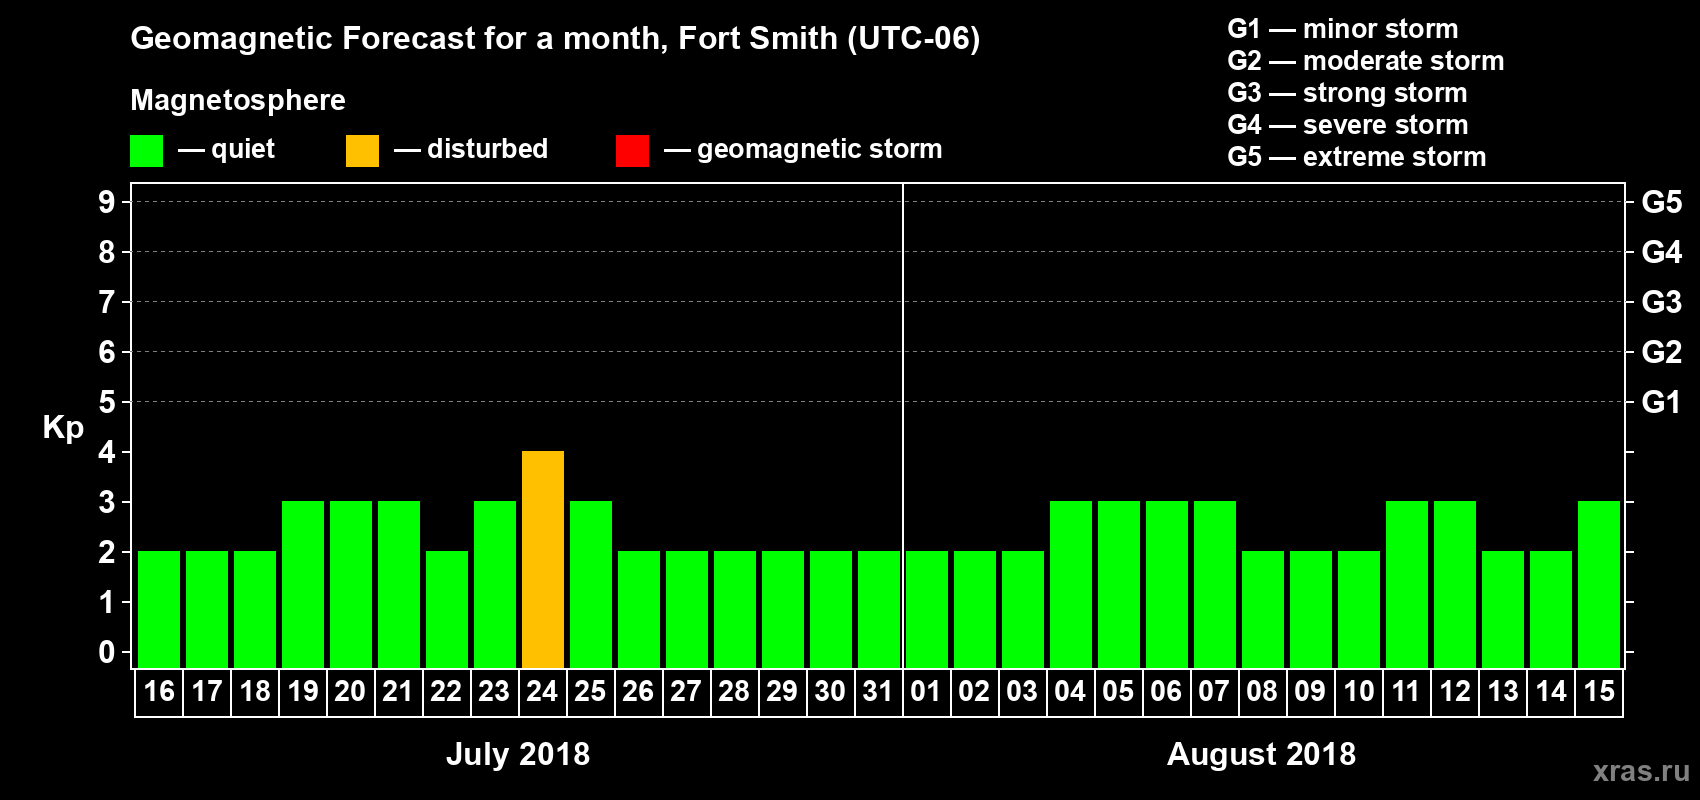1700x800 pixels.
Task: Click the Kp axis value 9
Action: (107, 202)
